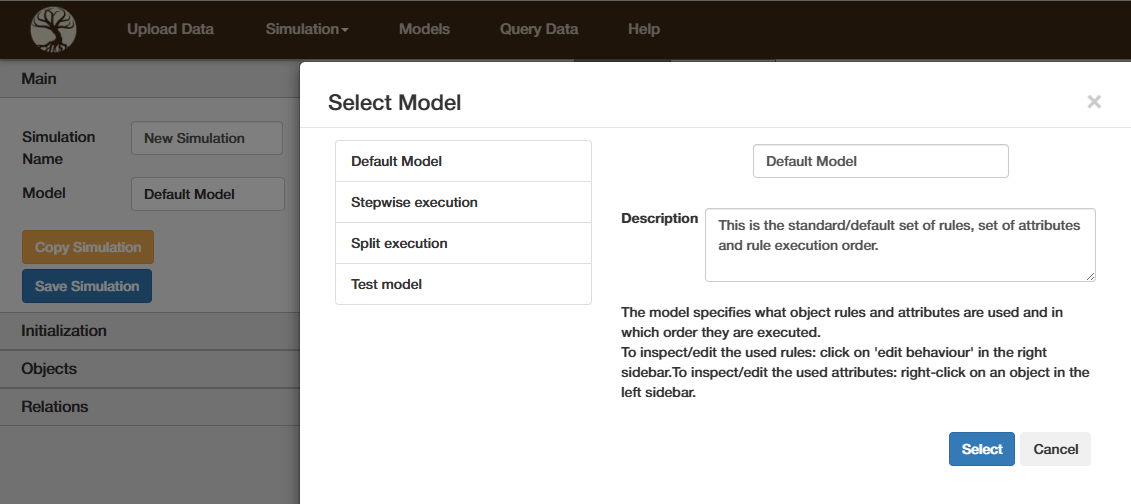Go to the Models menu item
Screen dimensions: 1131x504
[x=424, y=29]
